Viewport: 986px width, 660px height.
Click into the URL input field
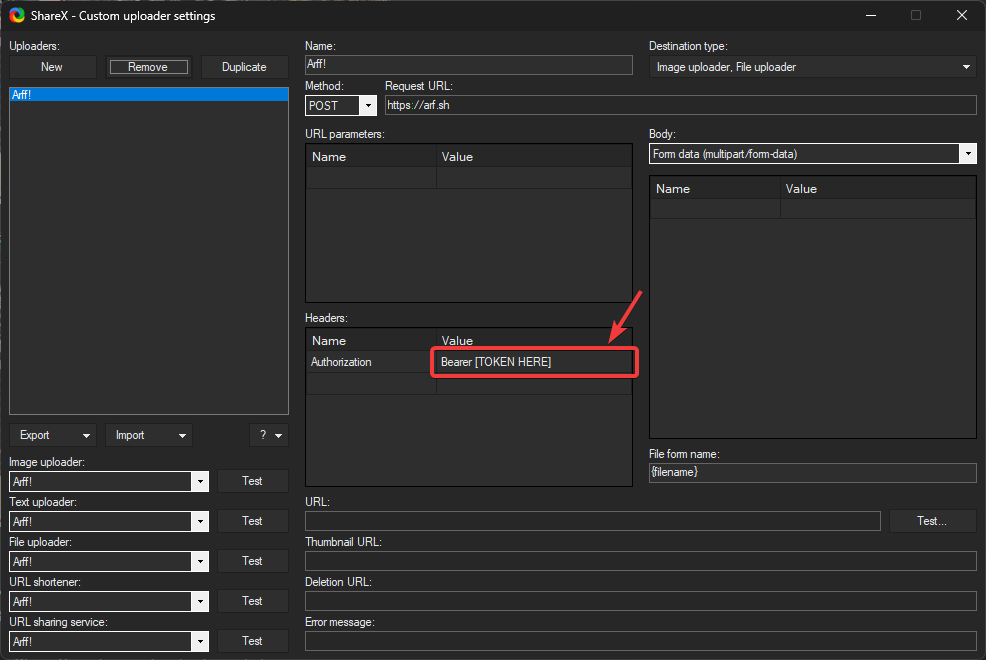592,521
